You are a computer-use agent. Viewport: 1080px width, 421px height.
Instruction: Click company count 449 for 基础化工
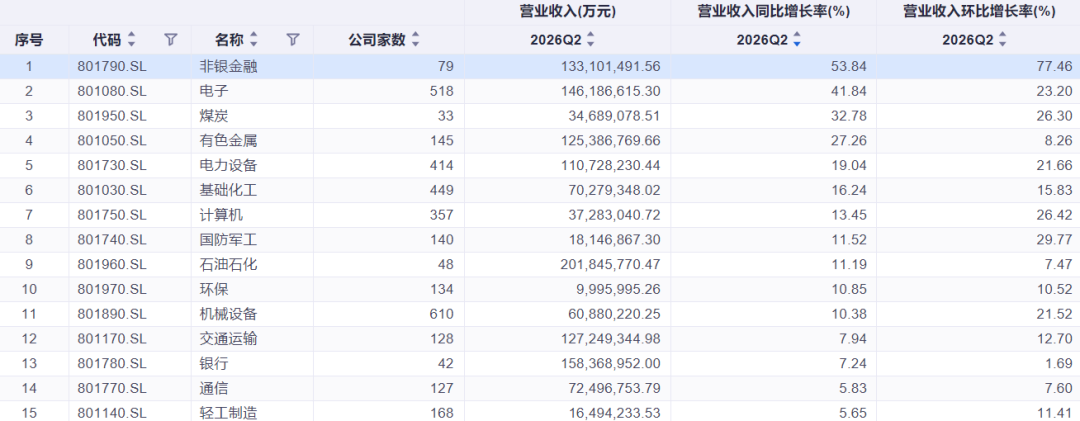tap(441, 190)
